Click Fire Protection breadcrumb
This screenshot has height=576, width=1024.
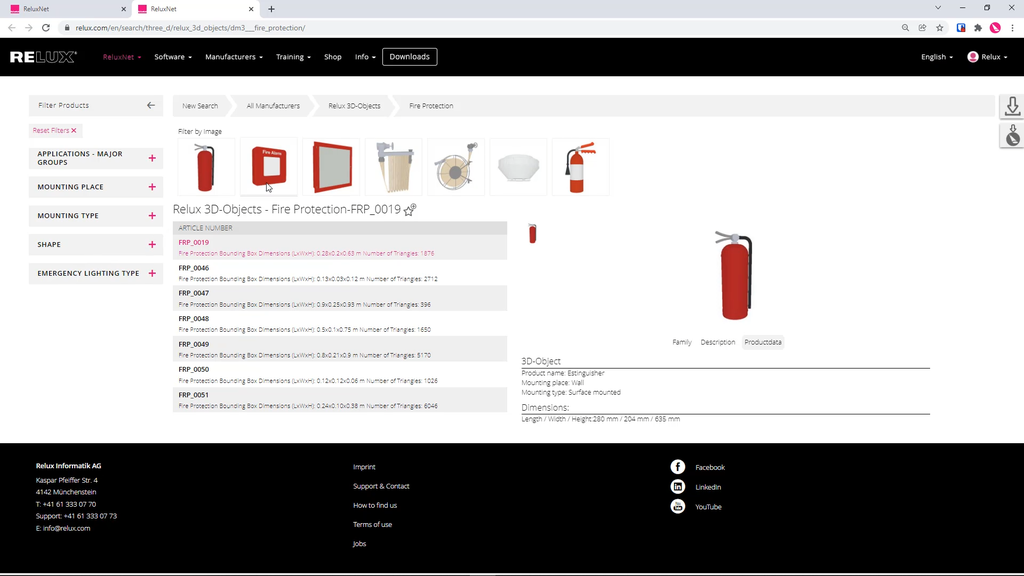pyautogui.click(x=431, y=106)
